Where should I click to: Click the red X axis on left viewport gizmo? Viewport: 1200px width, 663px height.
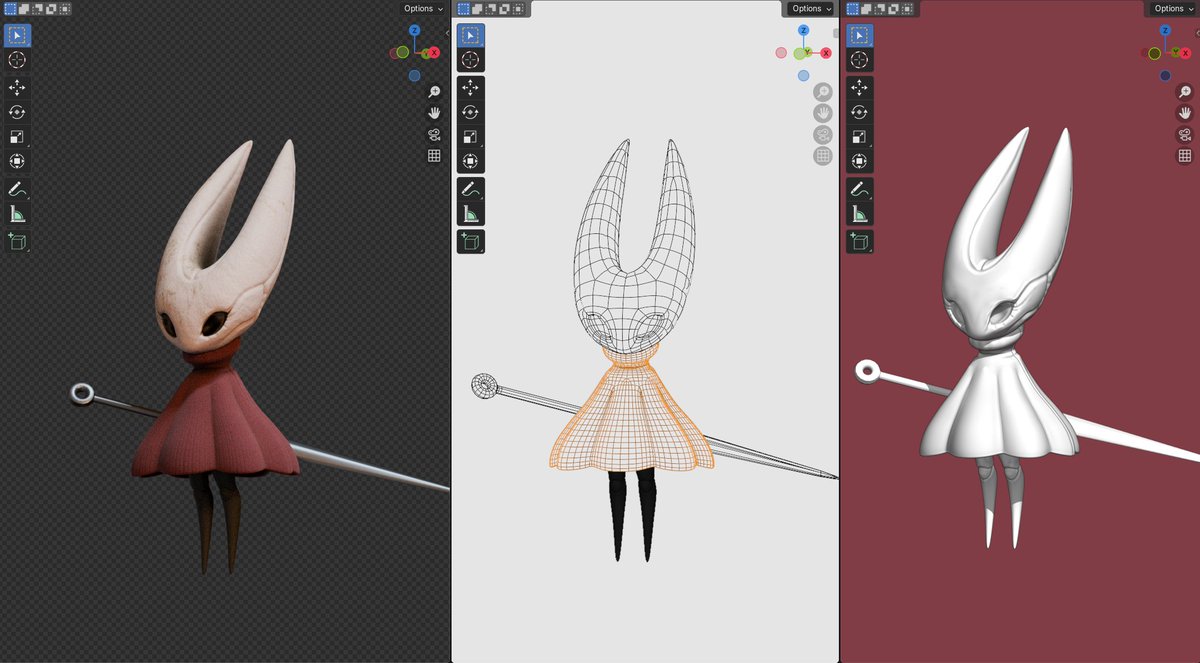click(x=434, y=52)
